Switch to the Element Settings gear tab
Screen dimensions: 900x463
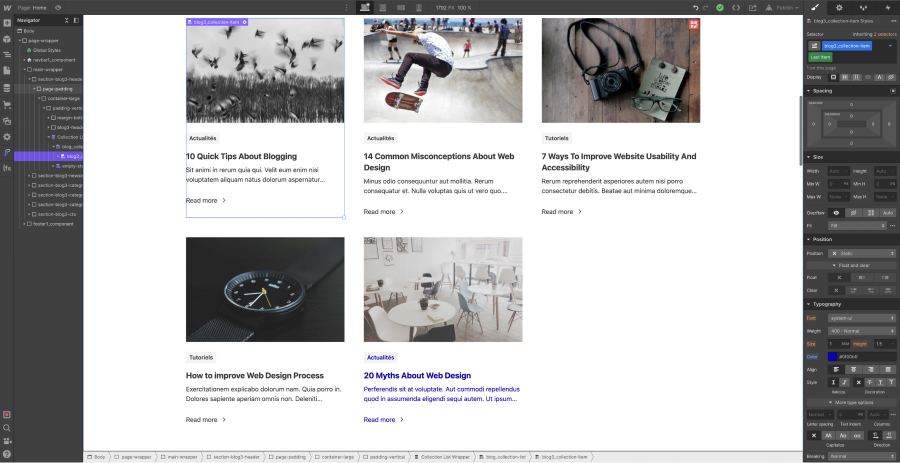(839, 7)
